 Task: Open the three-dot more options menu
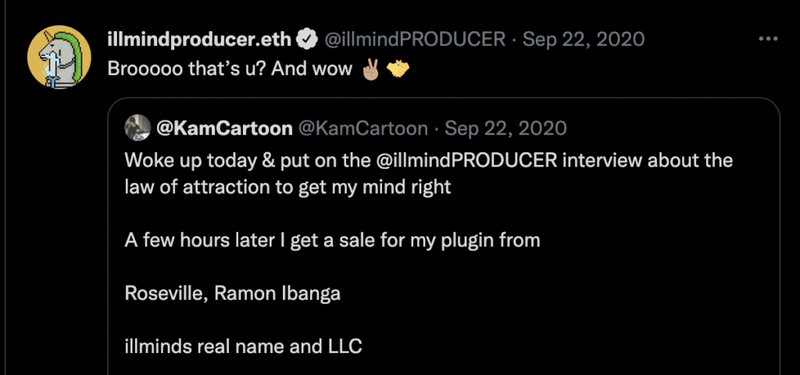pyautogui.click(x=768, y=39)
